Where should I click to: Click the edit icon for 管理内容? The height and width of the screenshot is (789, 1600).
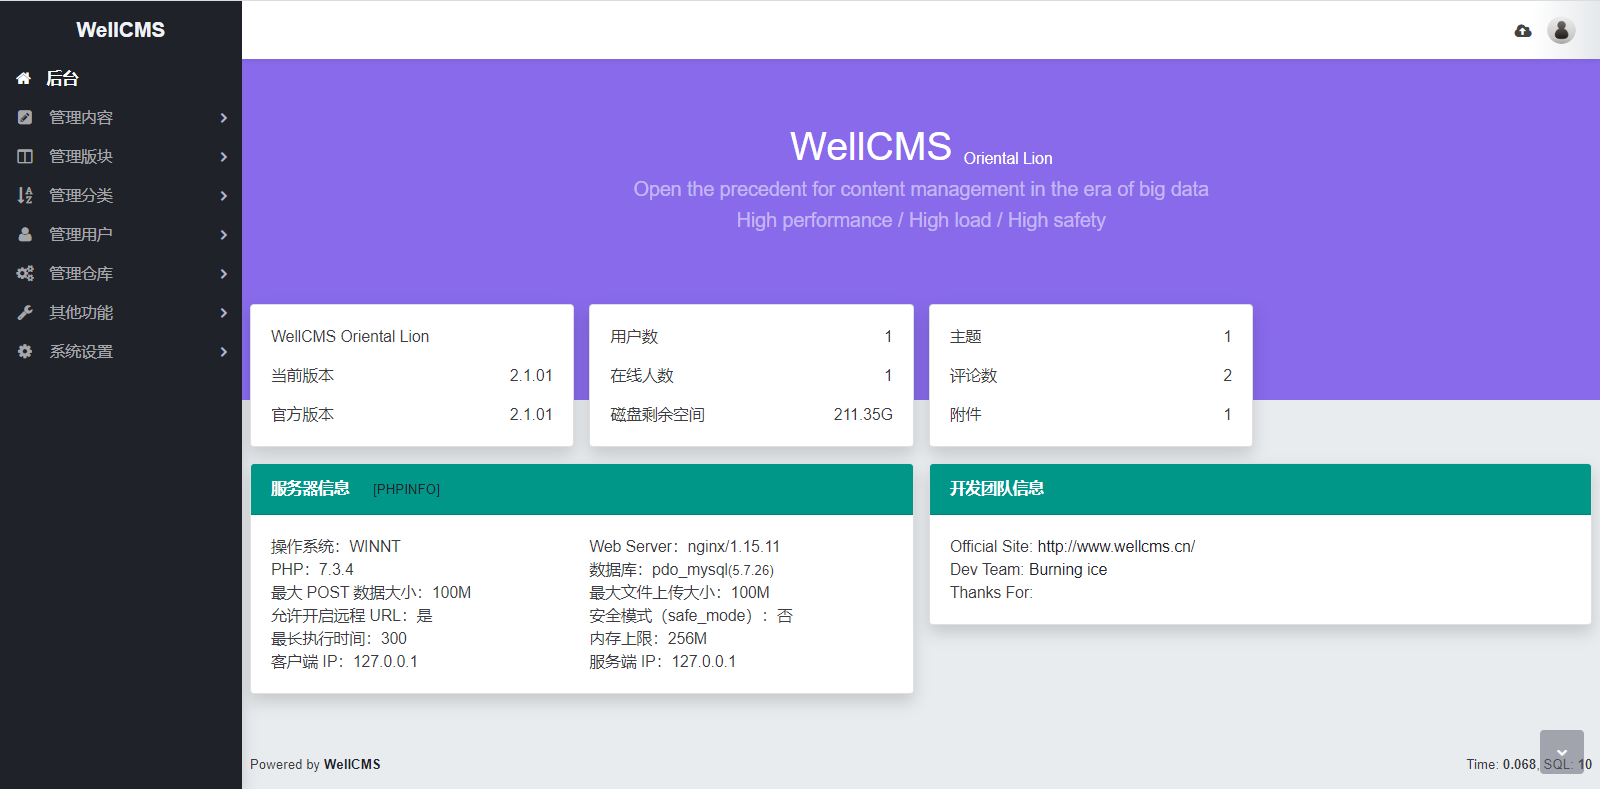coord(25,117)
